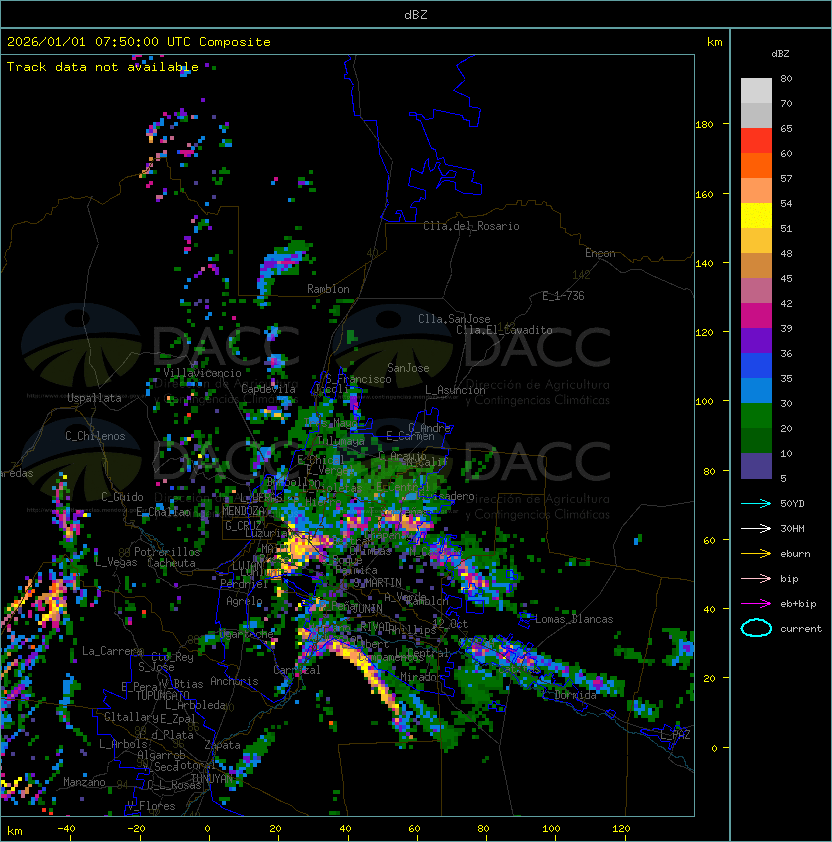Click the 'Villavicencio' map label
Image resolution: width=832 pixels, height=842 pixels.
coord(202,373)
